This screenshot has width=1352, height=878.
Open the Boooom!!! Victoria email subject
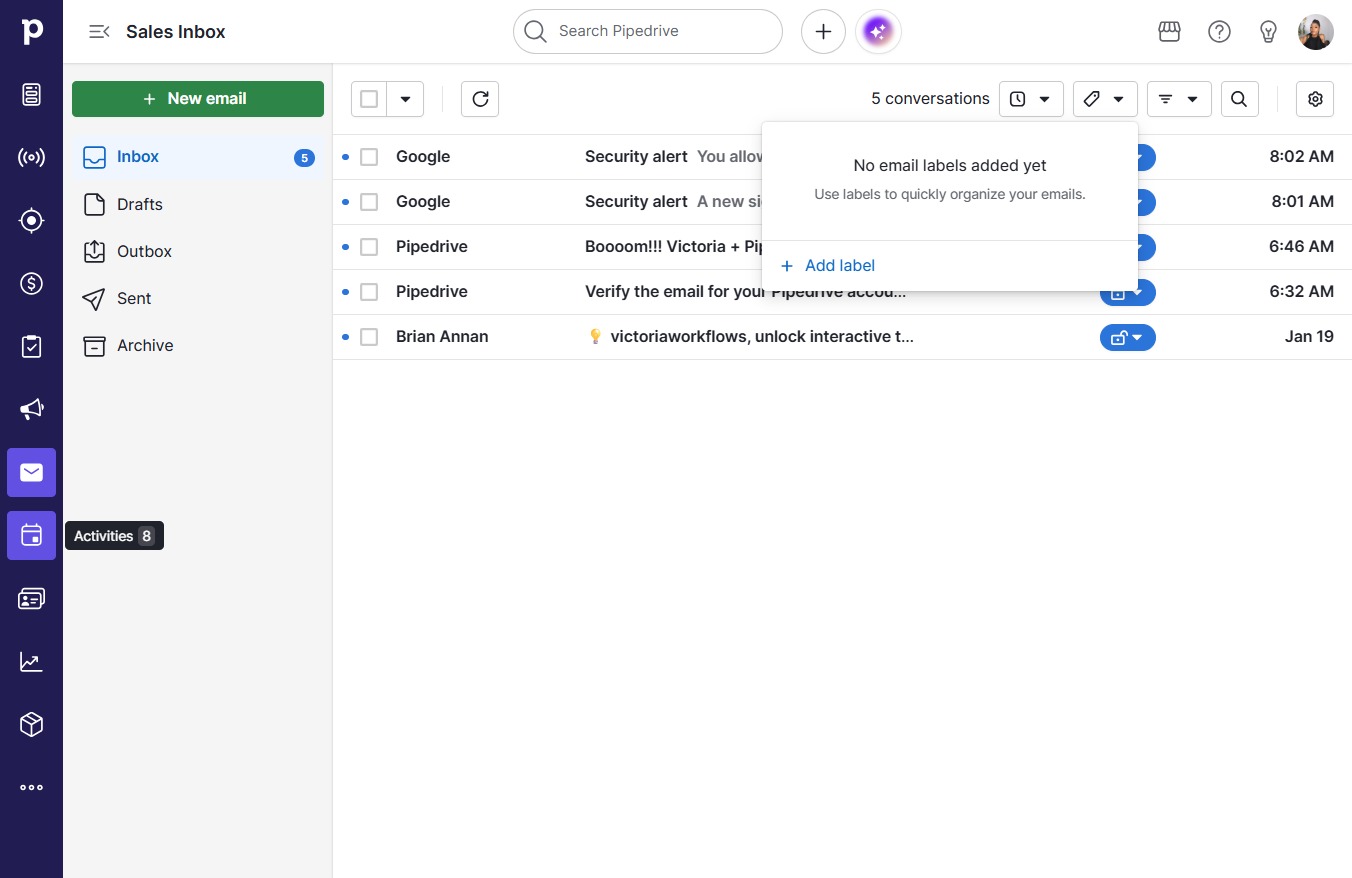point(674,247)
